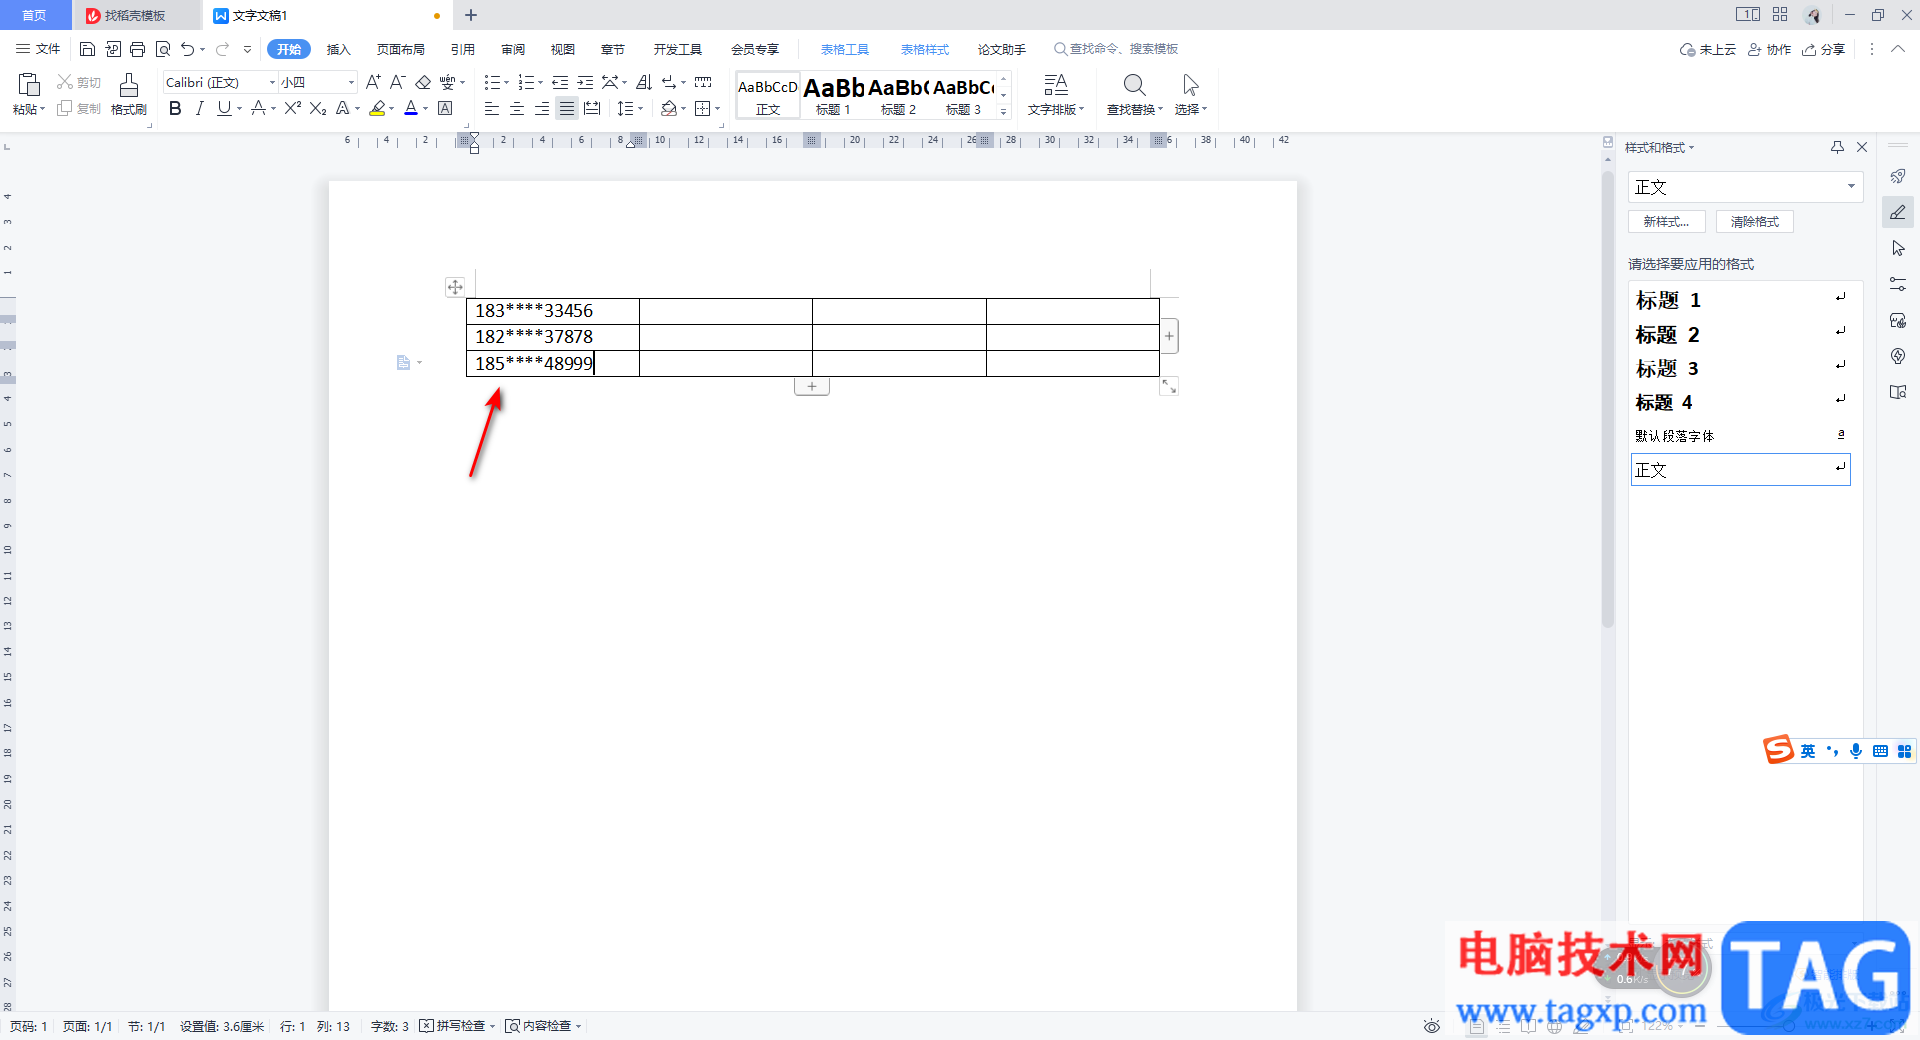Open the 表格样式 tab
Viewport: 1920px width, 1040px height.
pyautogui.click(x=925, y=49)
